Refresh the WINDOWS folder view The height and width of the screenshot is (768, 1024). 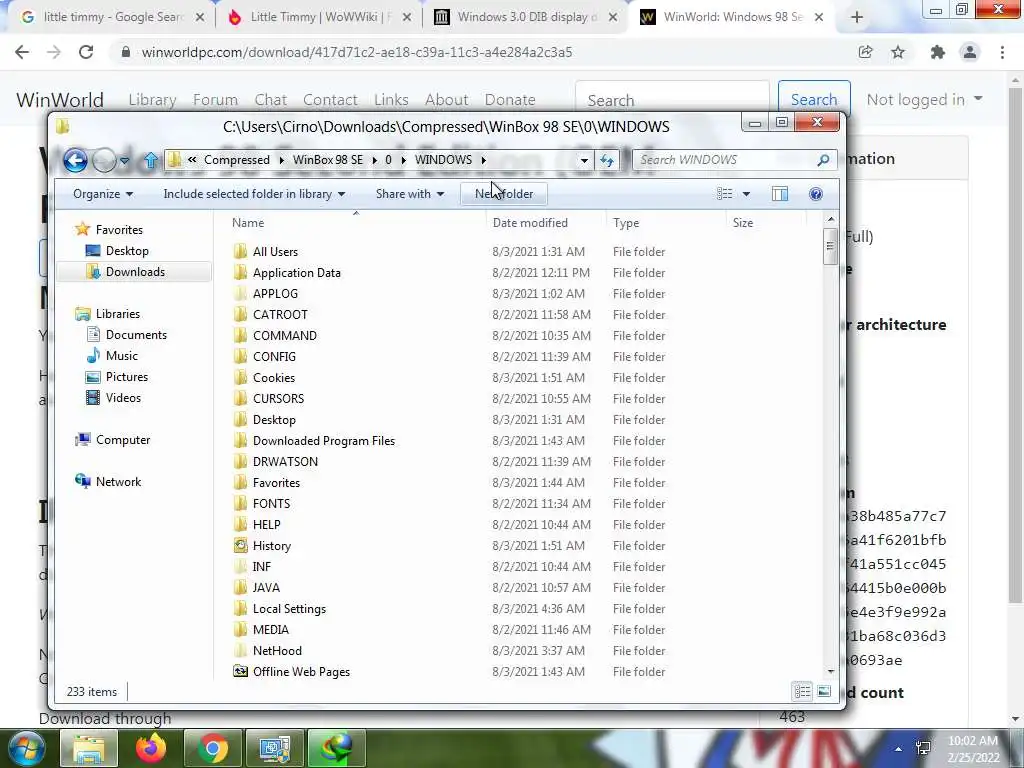pos(607,160)
